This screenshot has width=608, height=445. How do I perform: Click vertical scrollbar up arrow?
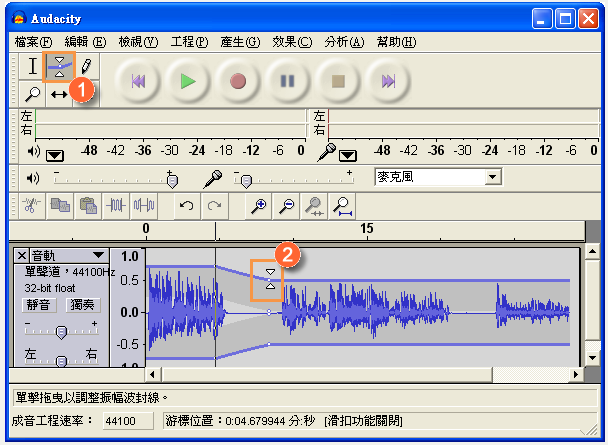(592, 252)
